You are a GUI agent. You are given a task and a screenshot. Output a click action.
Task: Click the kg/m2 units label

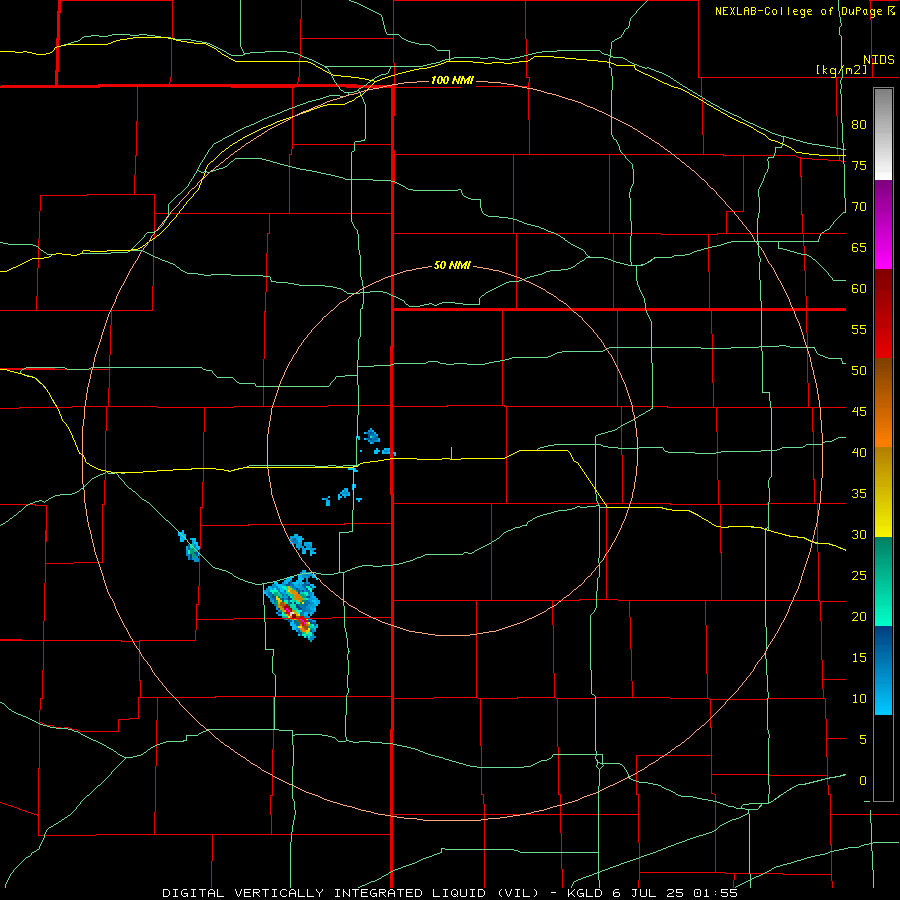[842, 70]
